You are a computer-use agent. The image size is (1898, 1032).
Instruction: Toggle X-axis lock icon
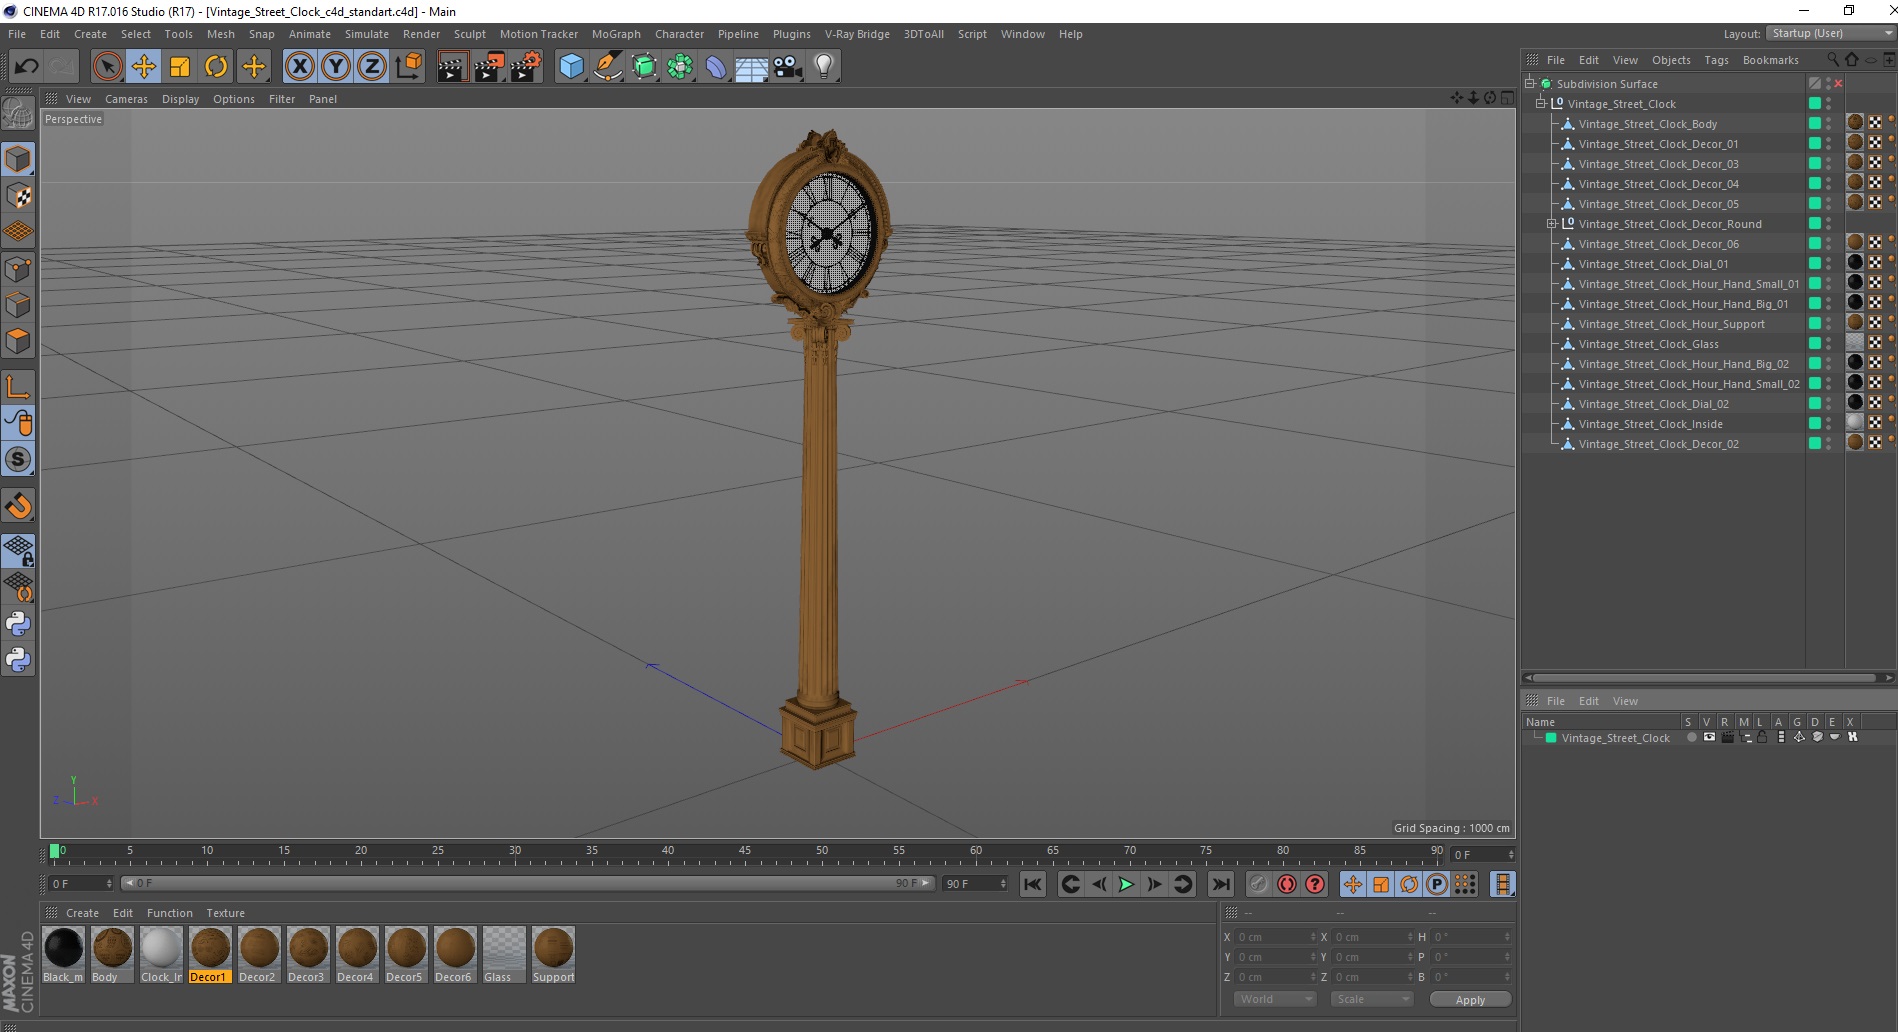pos(299,67)
